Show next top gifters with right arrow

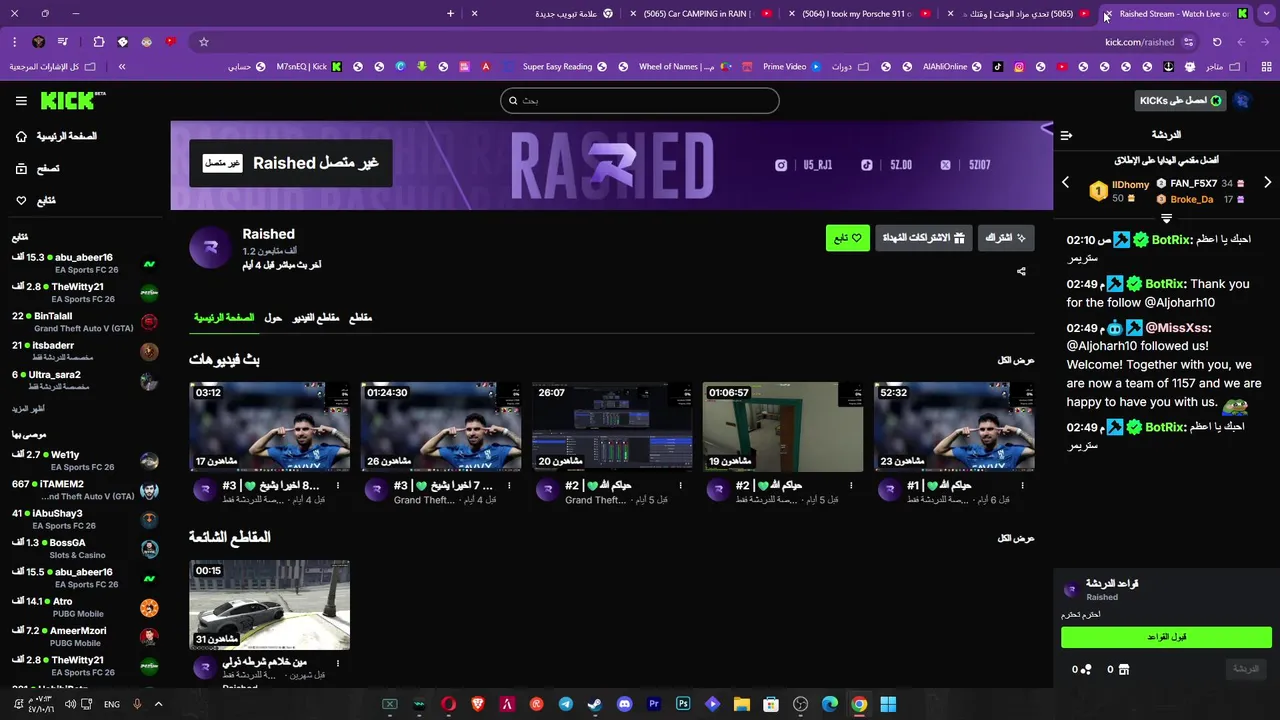(x=1267, y=183)
